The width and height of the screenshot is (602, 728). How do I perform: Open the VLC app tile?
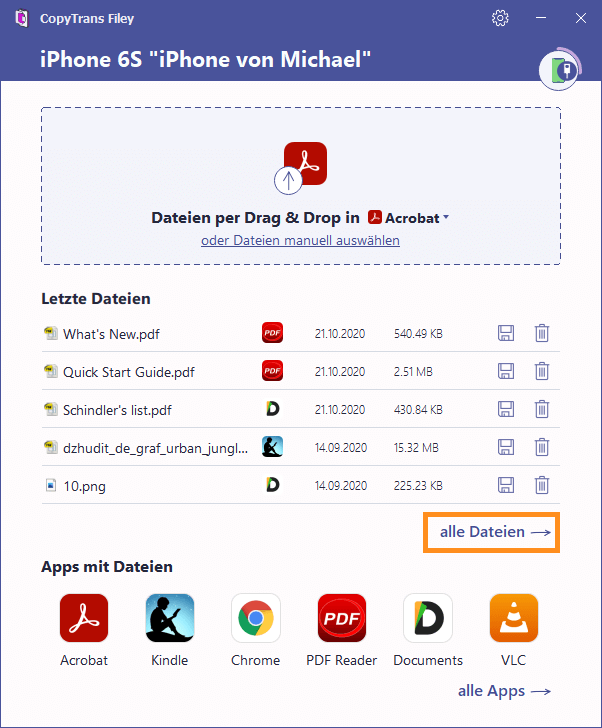click(x=514, y=630)
